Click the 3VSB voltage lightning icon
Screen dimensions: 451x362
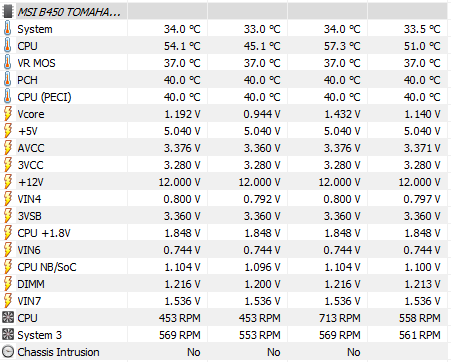tap(8, 216)
